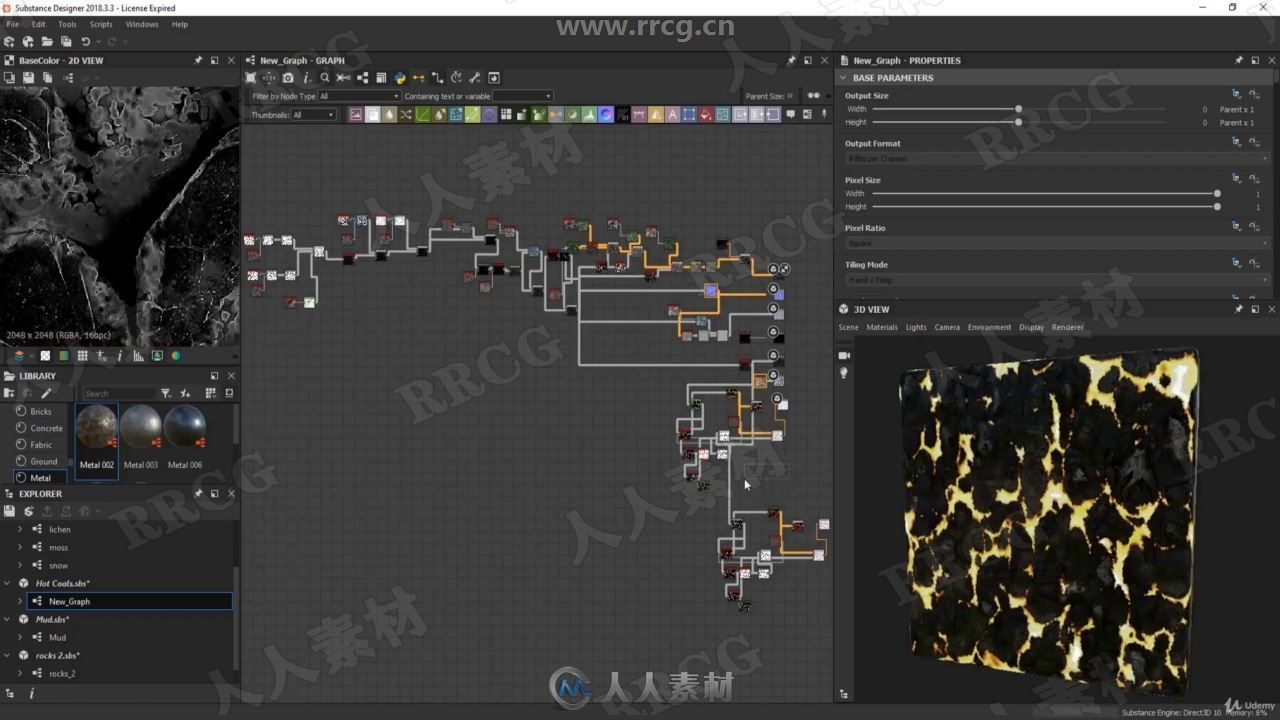Image resolution: width=1280 pixels, height=720 pixels.
Task: Adjust the Output Size Width slider
Action: [1018, 109]
